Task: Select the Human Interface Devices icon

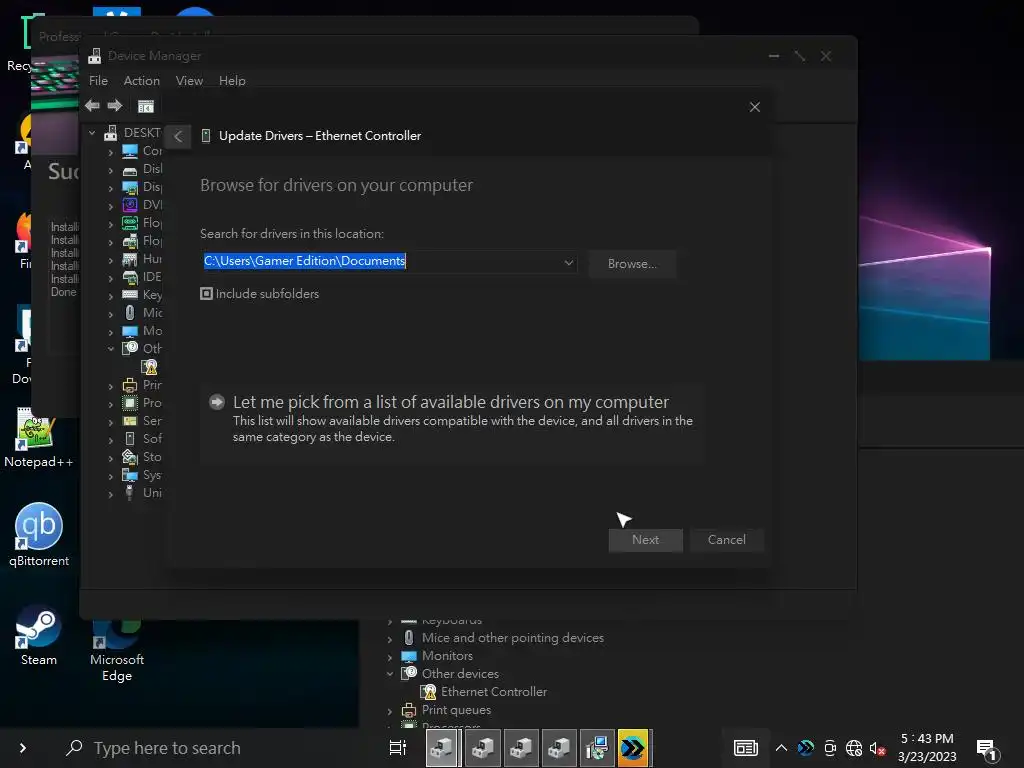Action: click(130, 259)
